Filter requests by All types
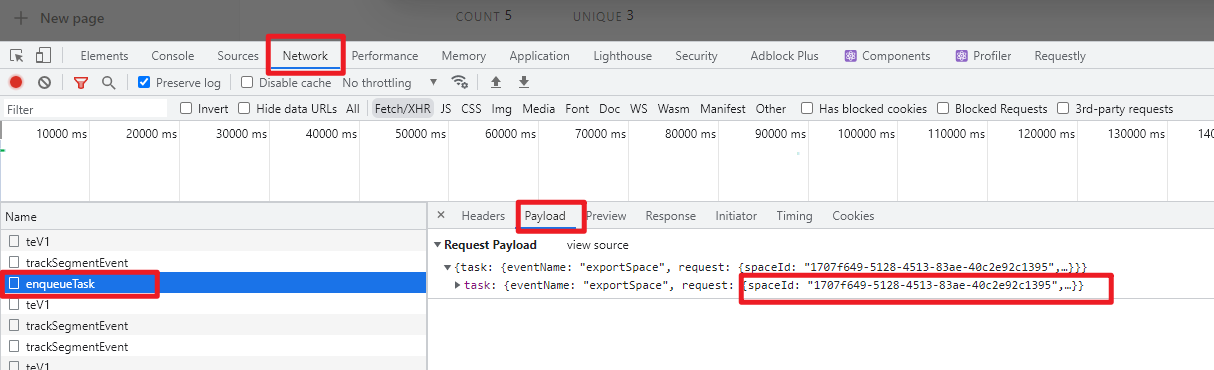The image size is (1214, 370). coord(353,109)
